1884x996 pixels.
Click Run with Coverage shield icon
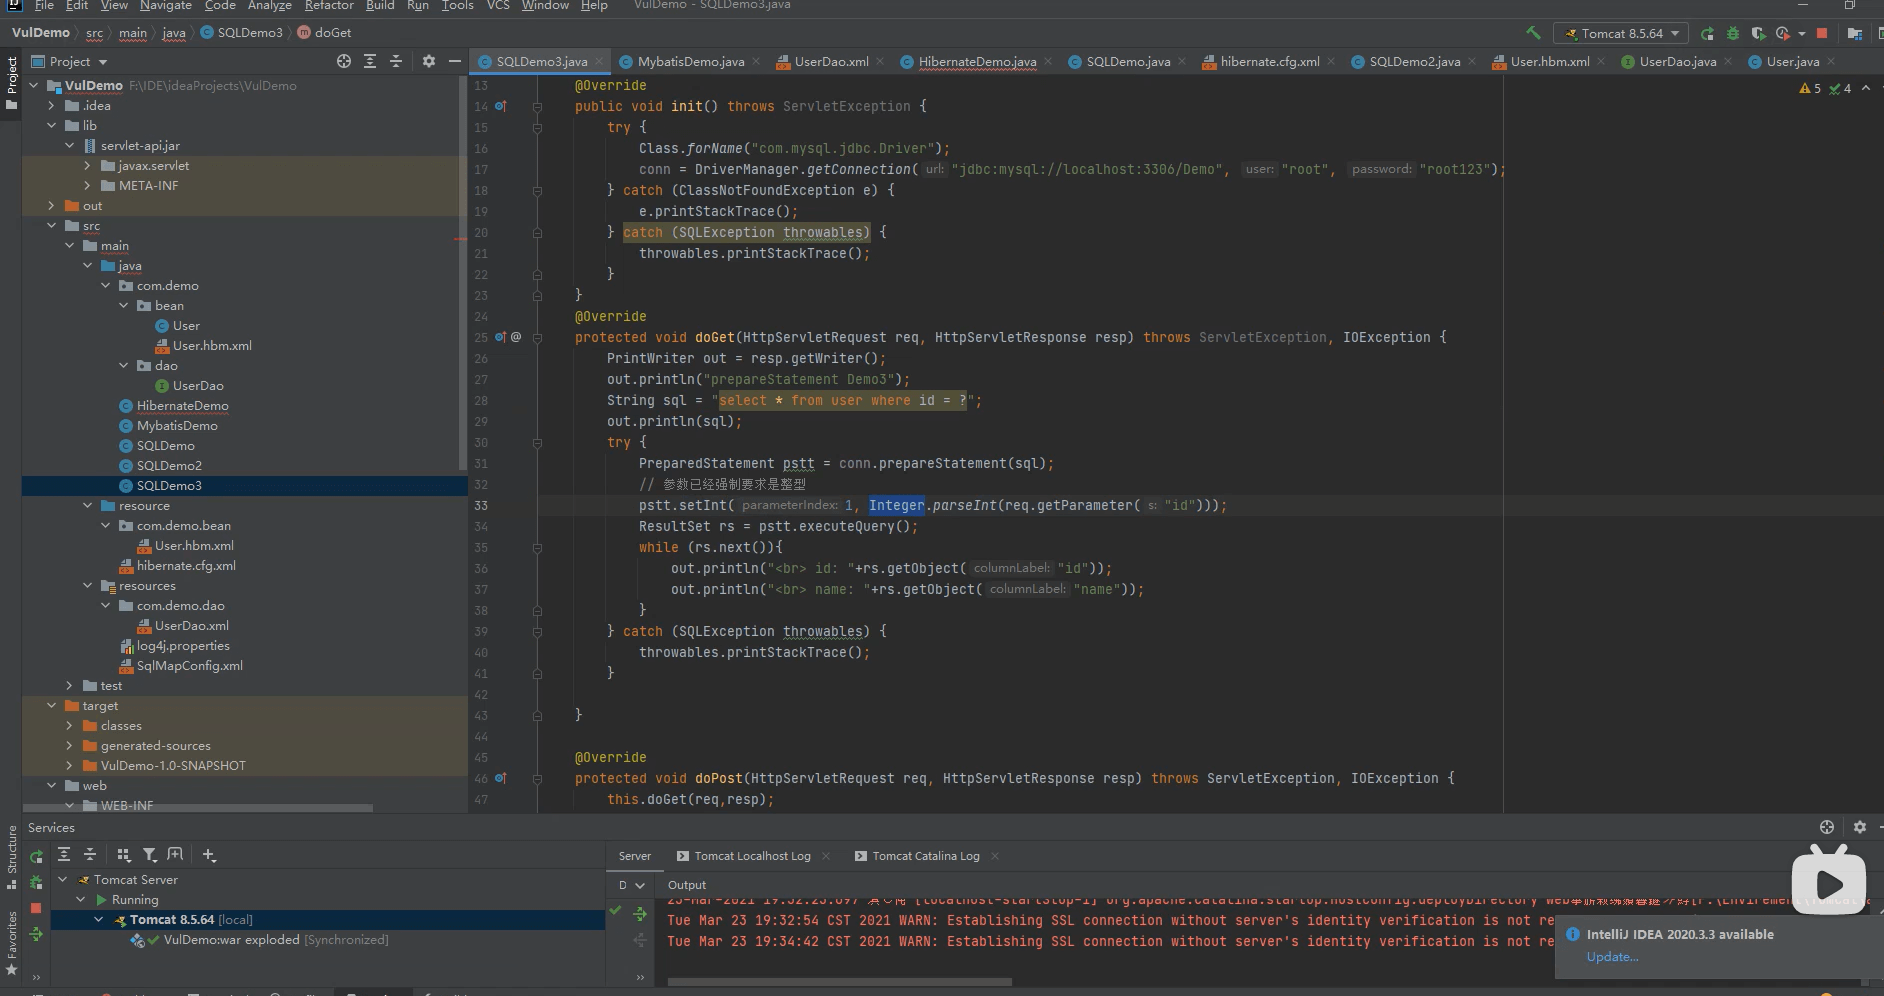point(1758,33)
